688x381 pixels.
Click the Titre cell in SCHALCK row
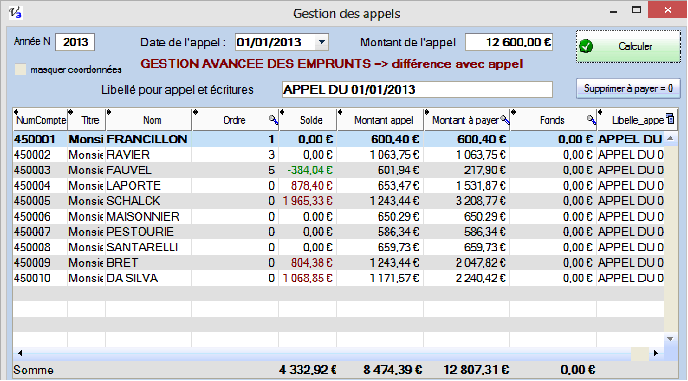point(86,201)
